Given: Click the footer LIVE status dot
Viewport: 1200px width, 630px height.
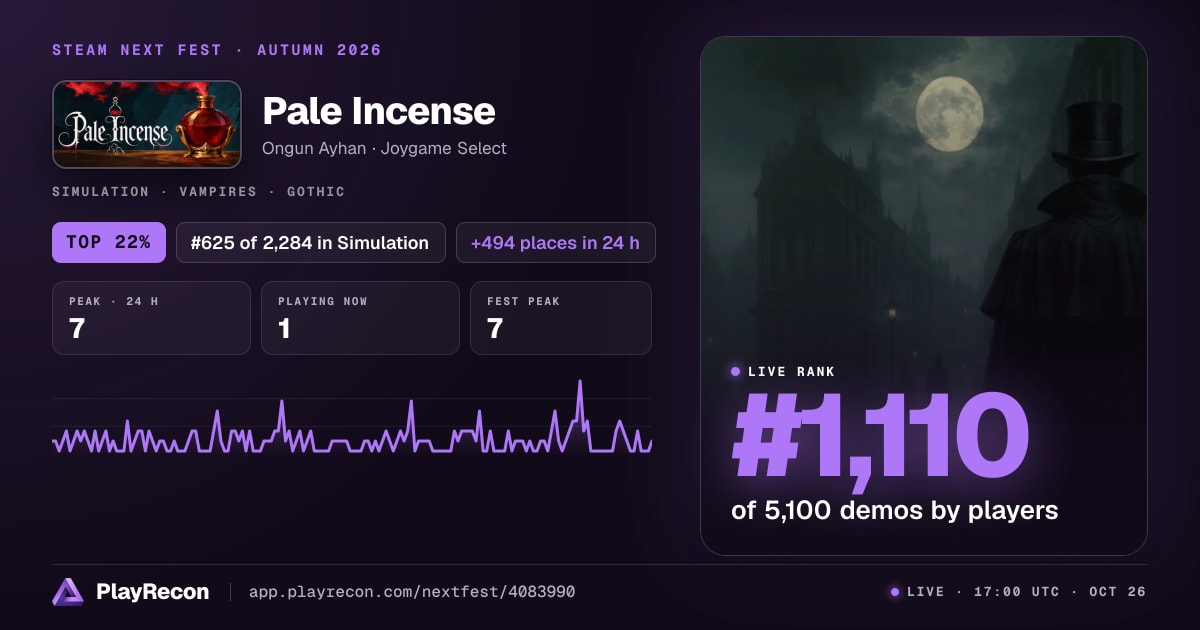Looking at the screenshot, I should pos(895,592).
